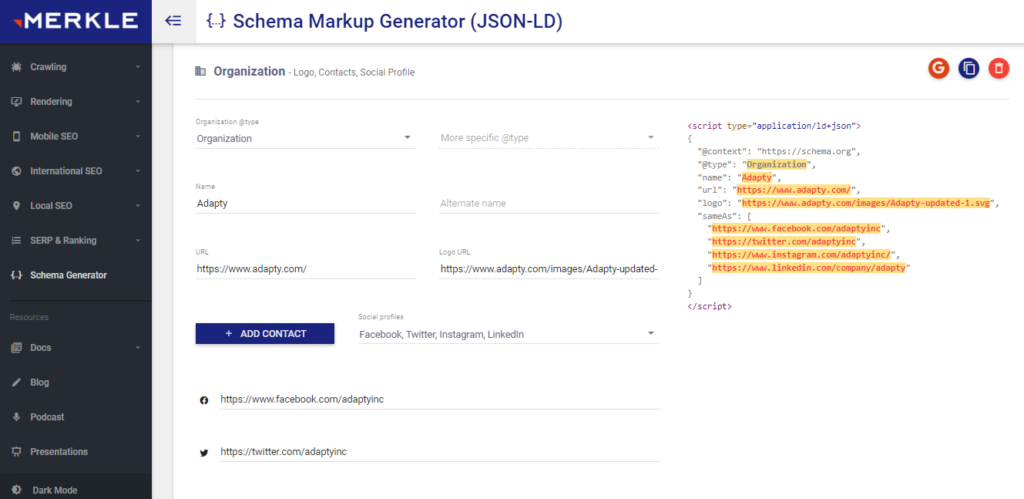
Task: Expand the Social profiles dropdown
Action: [508, 334]
